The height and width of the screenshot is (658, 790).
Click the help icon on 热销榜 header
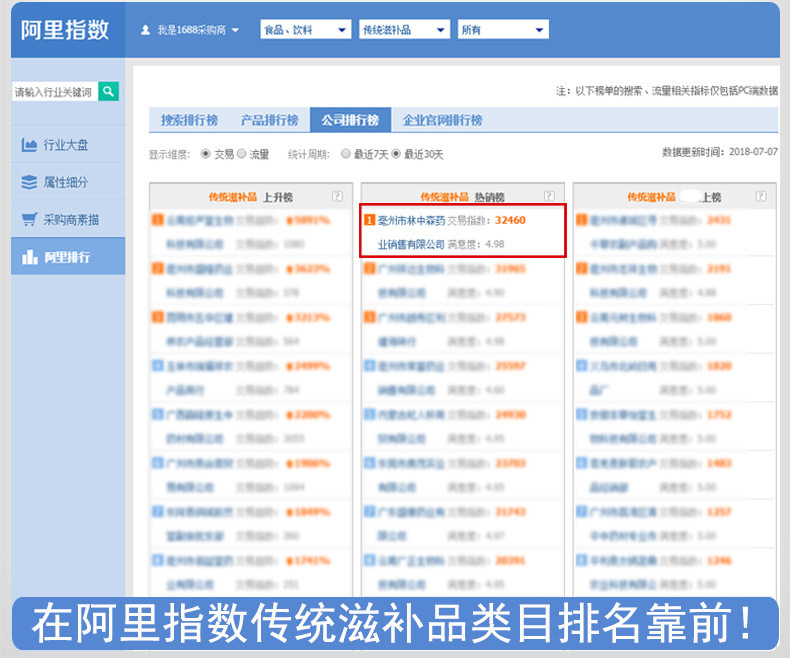pyautogui.click(x=549, y=197)
